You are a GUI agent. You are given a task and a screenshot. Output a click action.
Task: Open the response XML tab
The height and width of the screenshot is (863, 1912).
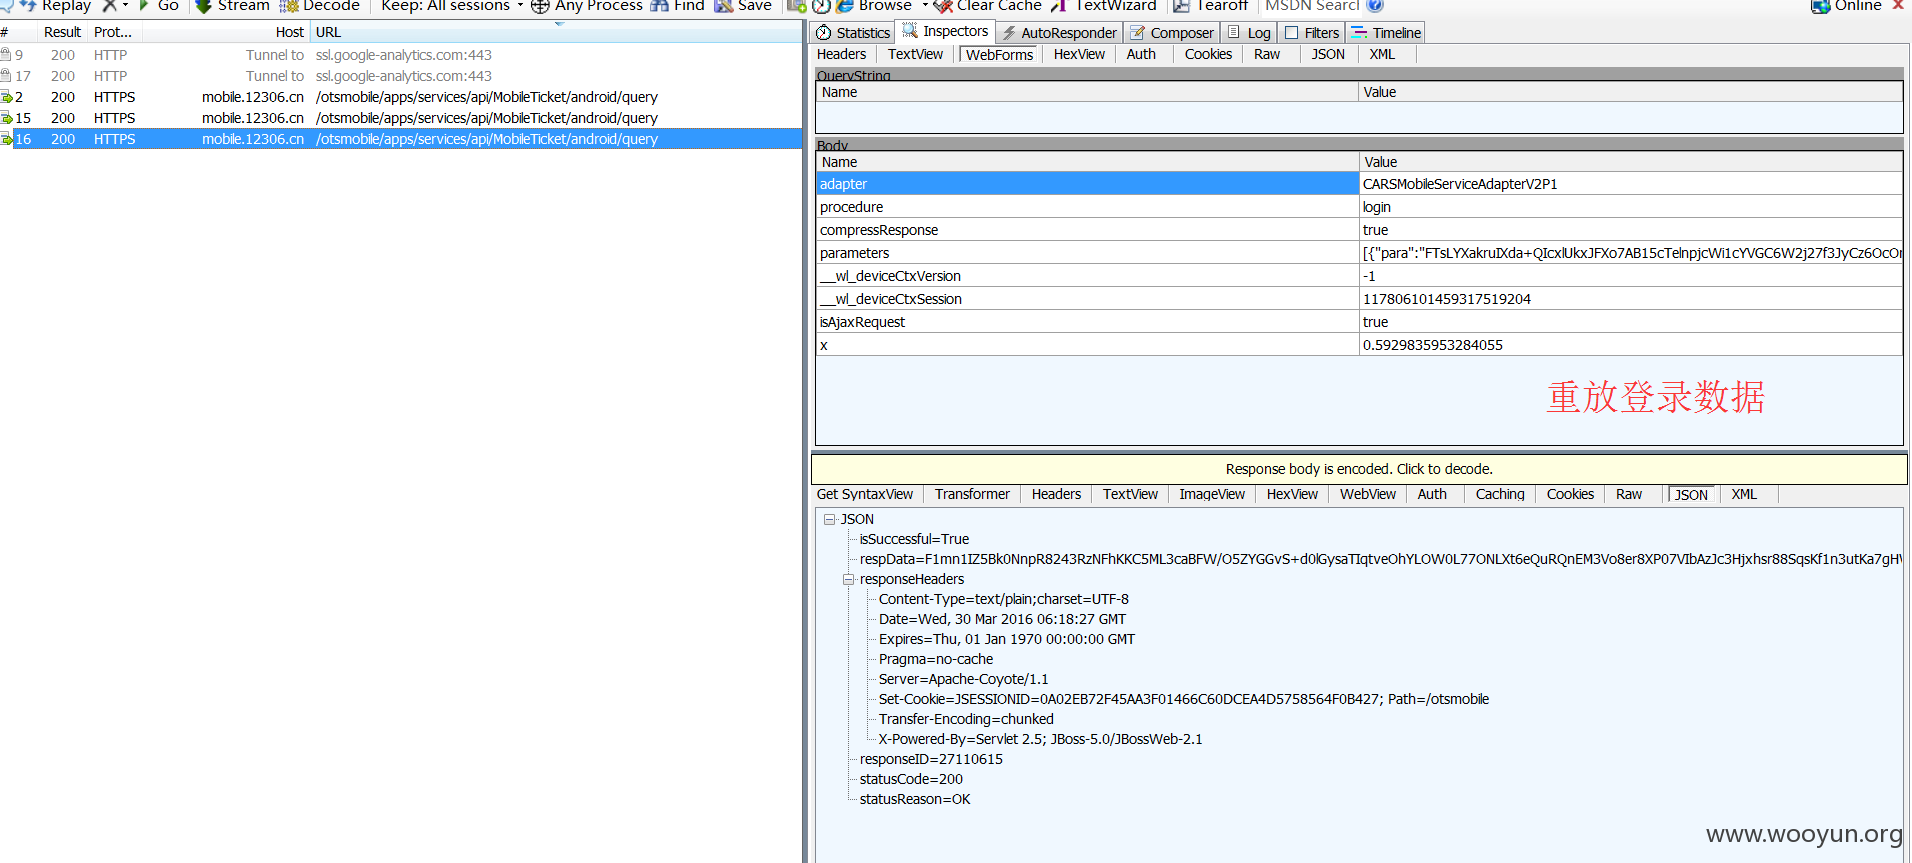click(x=1744, y=494)
